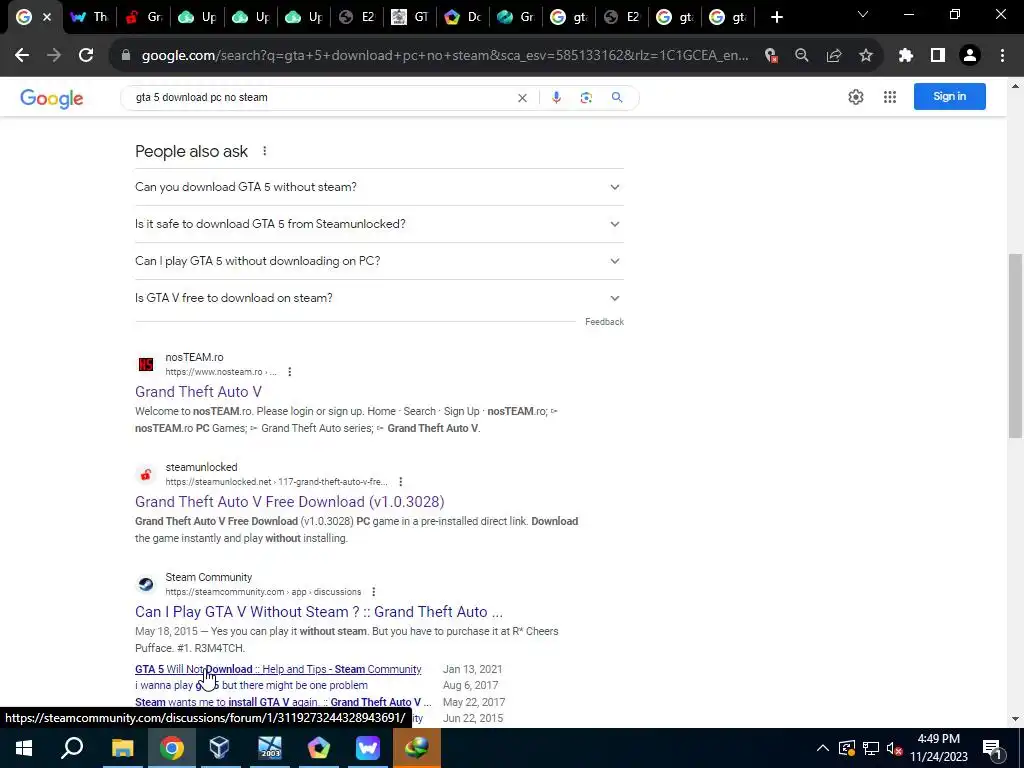Image resolution: width=1024 pixels, height=768 pixels.
Task: Open the blocked cookies indicator in address bar
Action: (771, 56)
